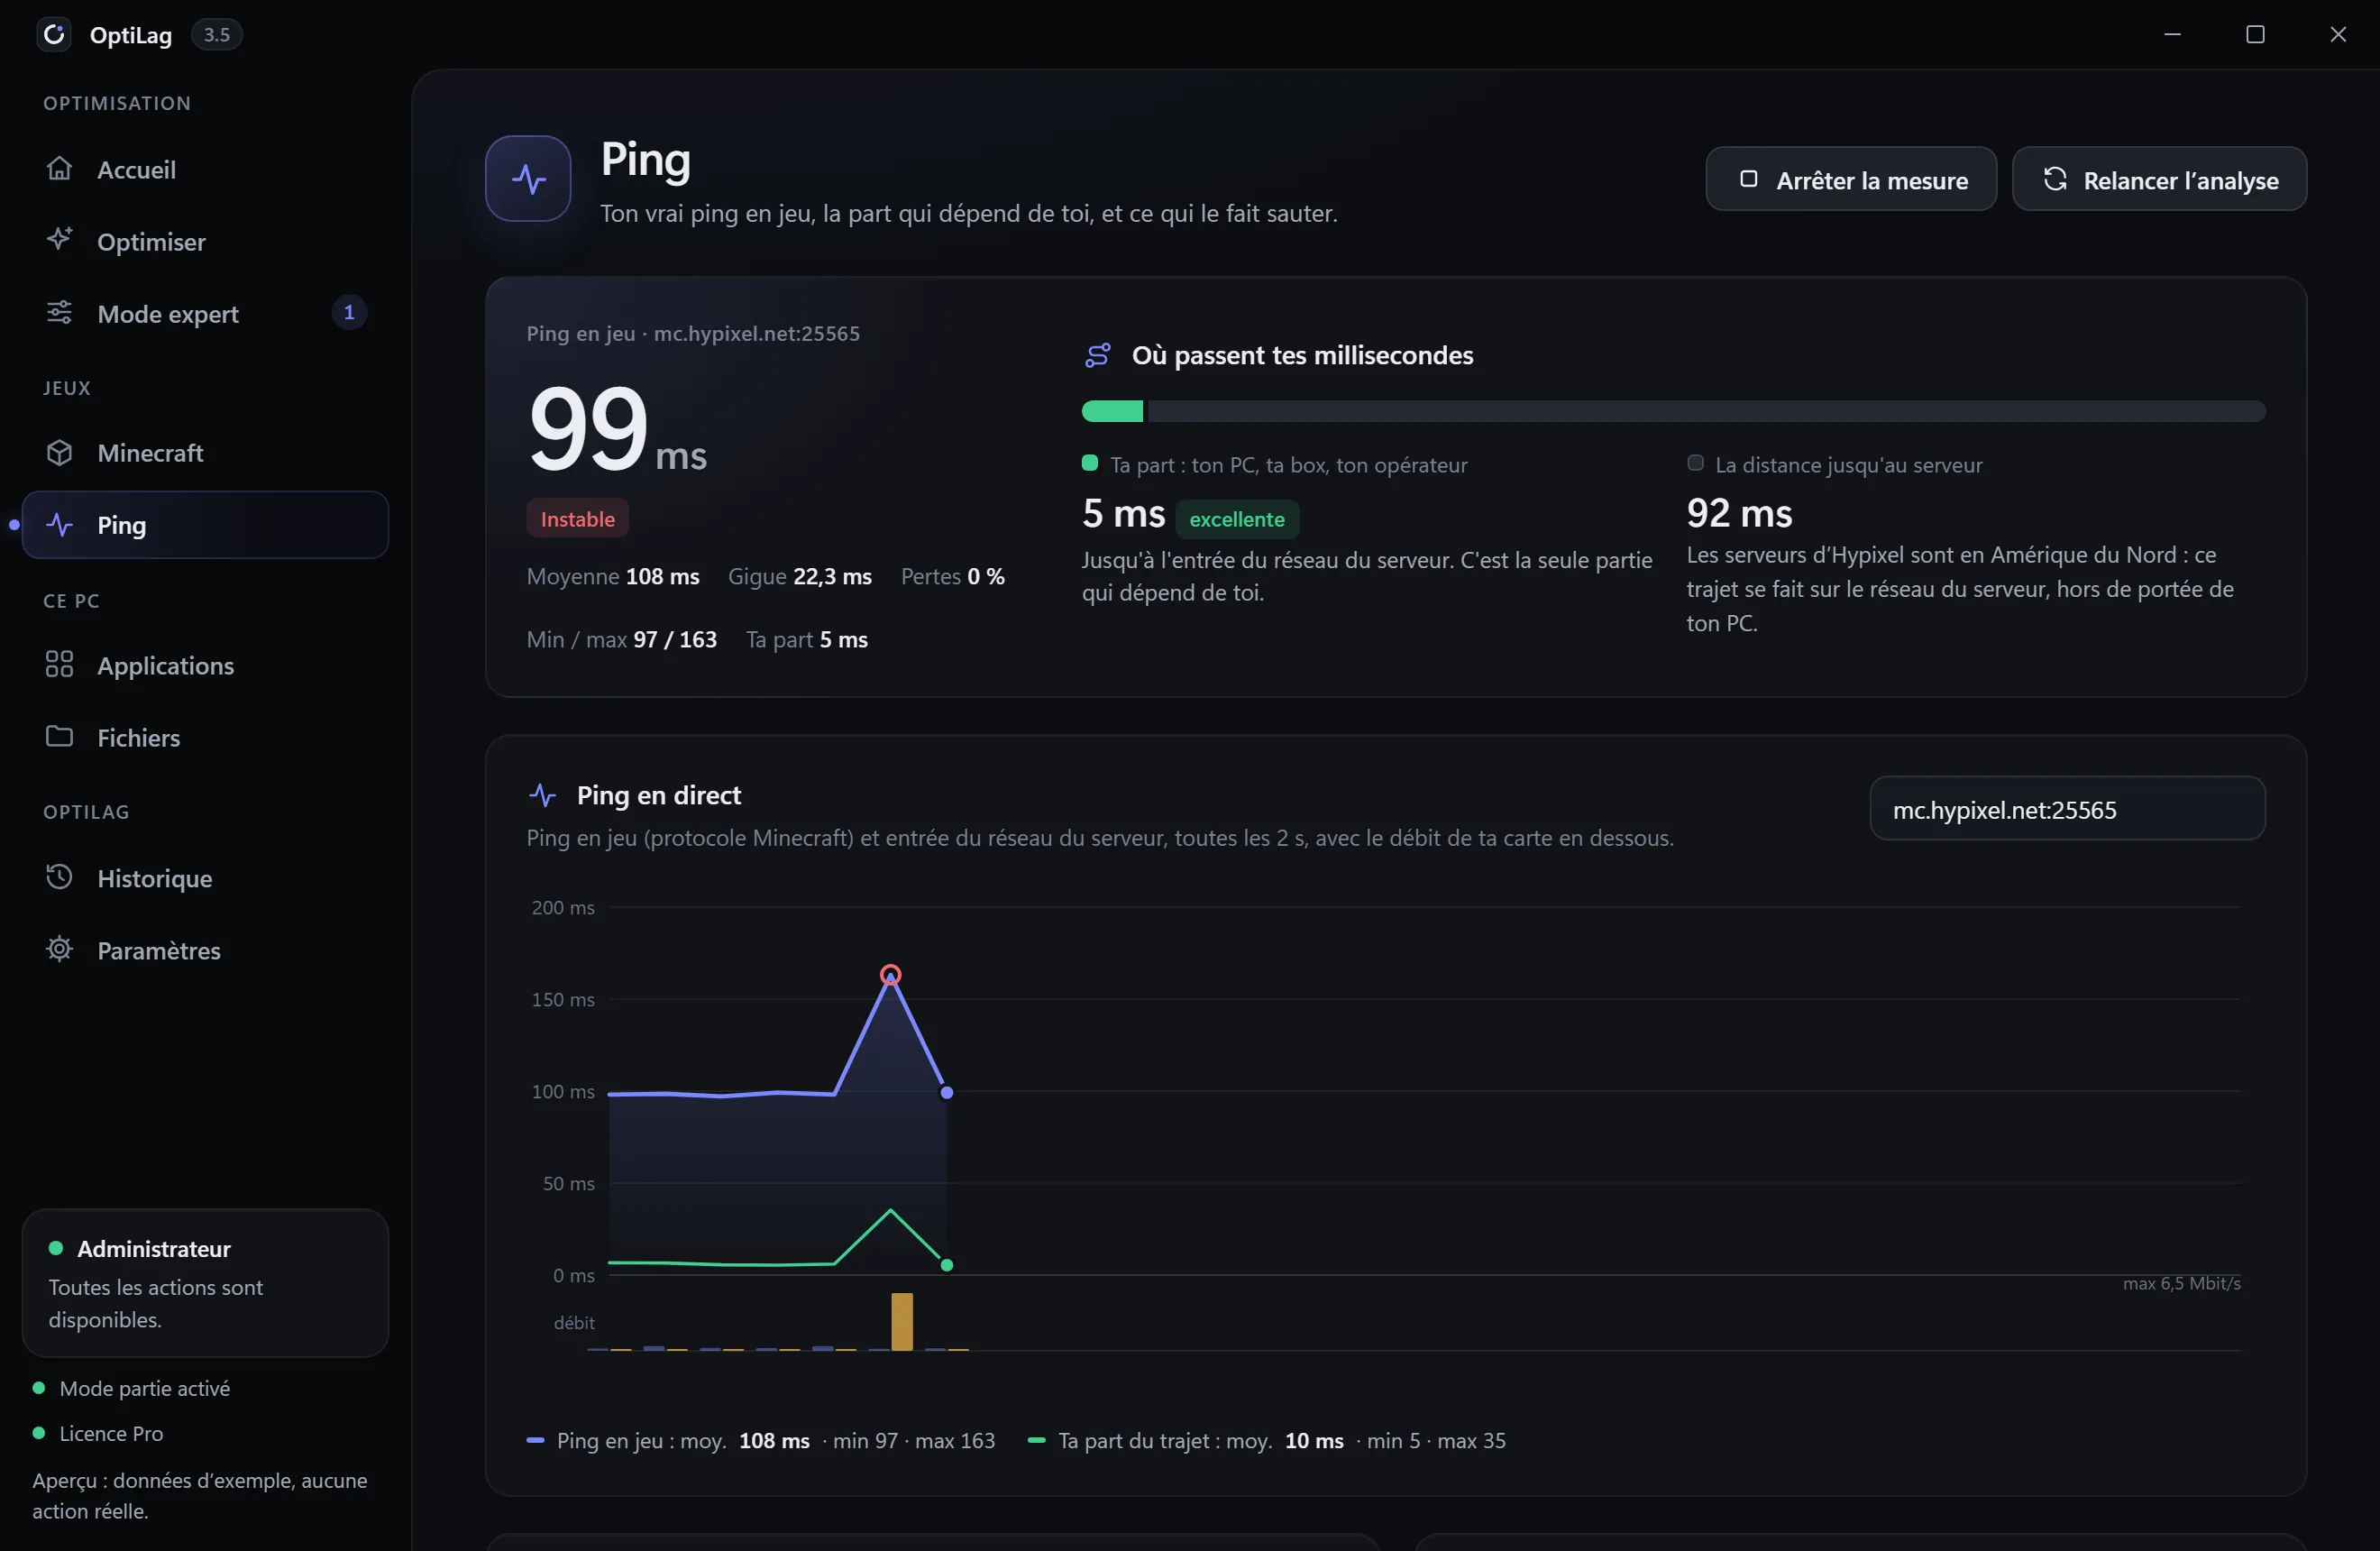Click Ping en jeu legend entry under graph
The image size is (2380, 1551).
[x=761, y=1440]
